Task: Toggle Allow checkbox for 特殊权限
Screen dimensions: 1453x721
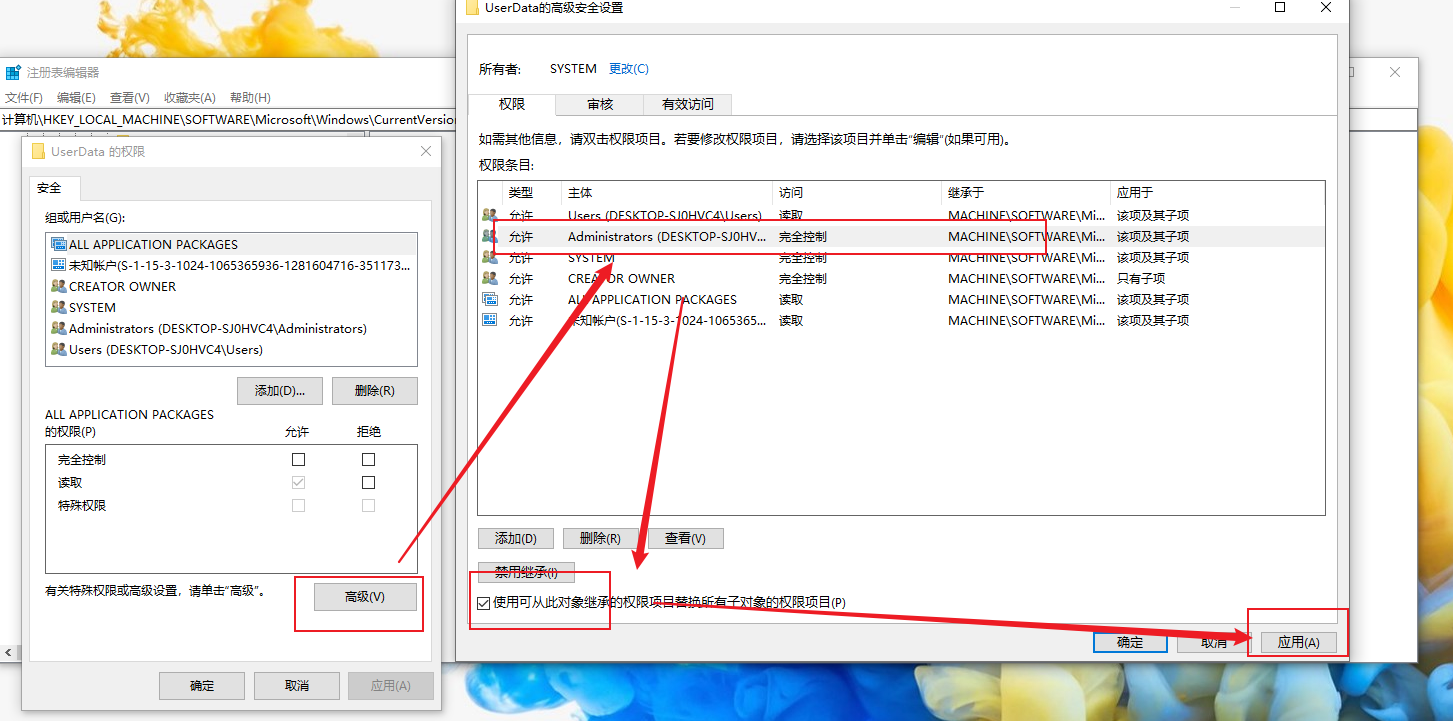Action: tap(298, 506)
